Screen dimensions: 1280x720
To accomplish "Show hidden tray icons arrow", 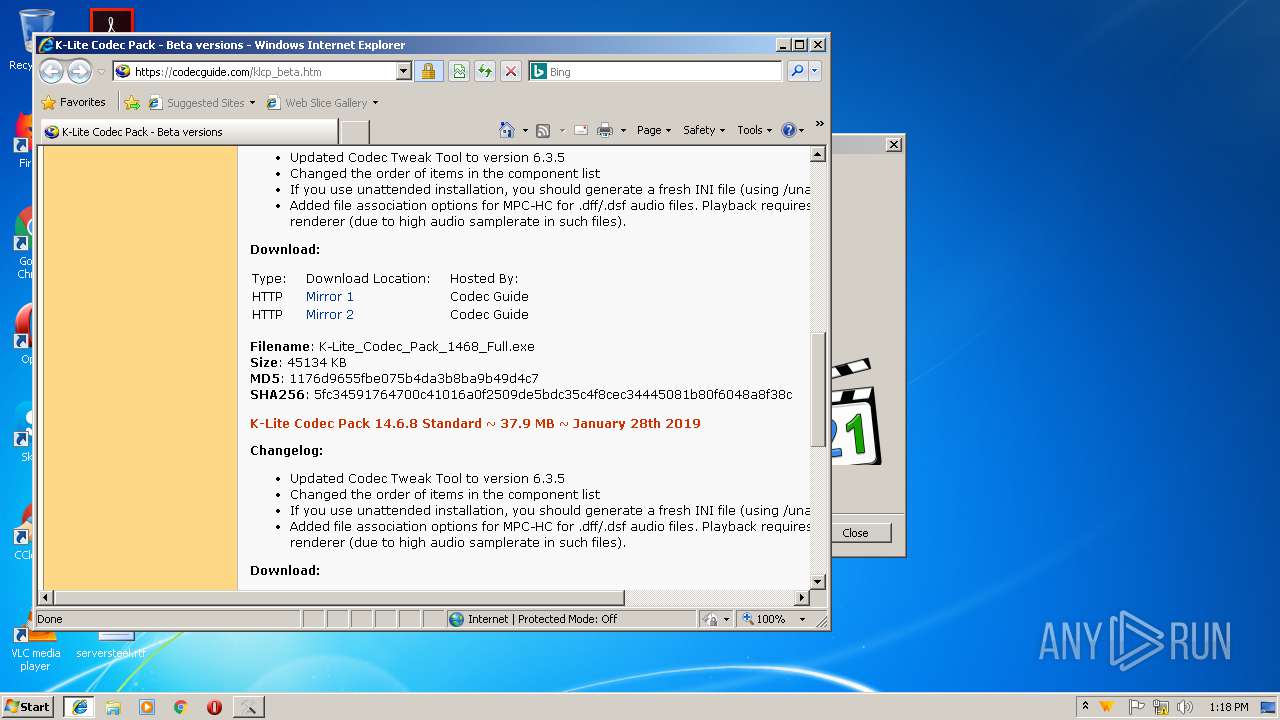I will (x=1085, y=707).
